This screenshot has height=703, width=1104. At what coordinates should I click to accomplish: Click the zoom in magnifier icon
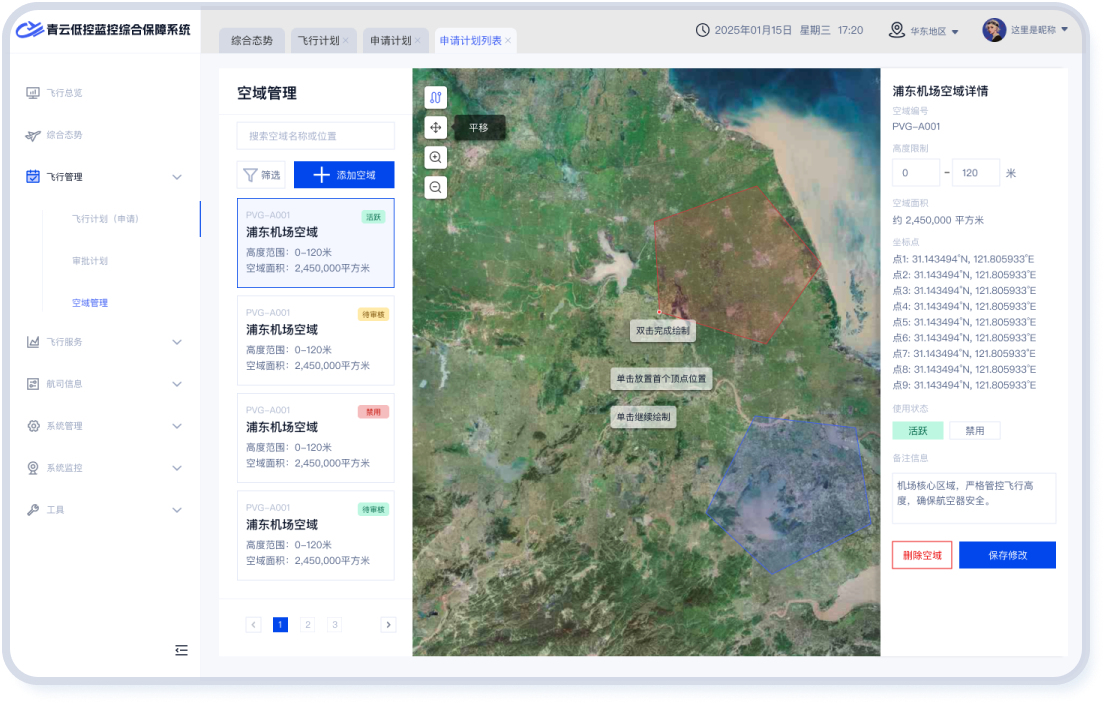(435, 157)
